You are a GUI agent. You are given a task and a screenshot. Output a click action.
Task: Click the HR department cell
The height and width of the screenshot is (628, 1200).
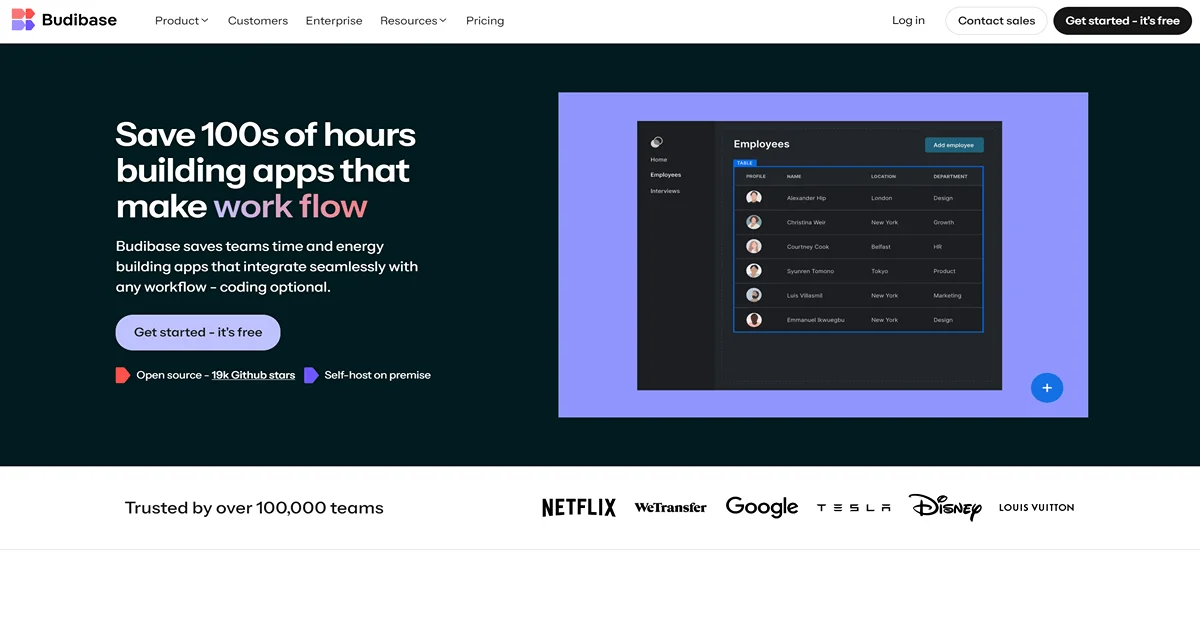(938, 247)
